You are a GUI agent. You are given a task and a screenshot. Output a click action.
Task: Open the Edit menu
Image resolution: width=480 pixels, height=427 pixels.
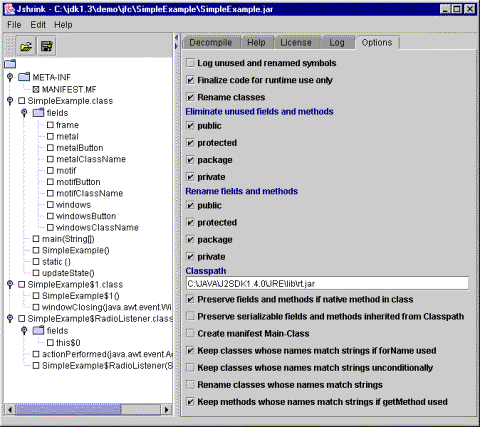click(38, 25)
